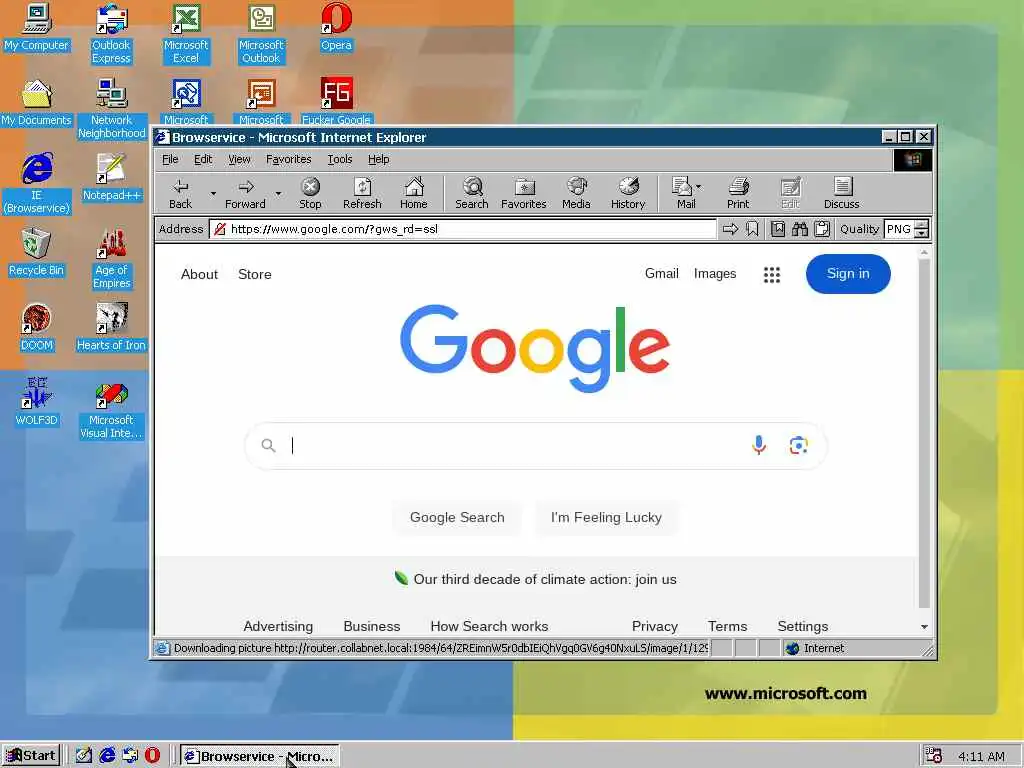Select Hearts of Iron desktop icon
Image resolution: width=1024 pixels, height=768 pixels.
112,328
